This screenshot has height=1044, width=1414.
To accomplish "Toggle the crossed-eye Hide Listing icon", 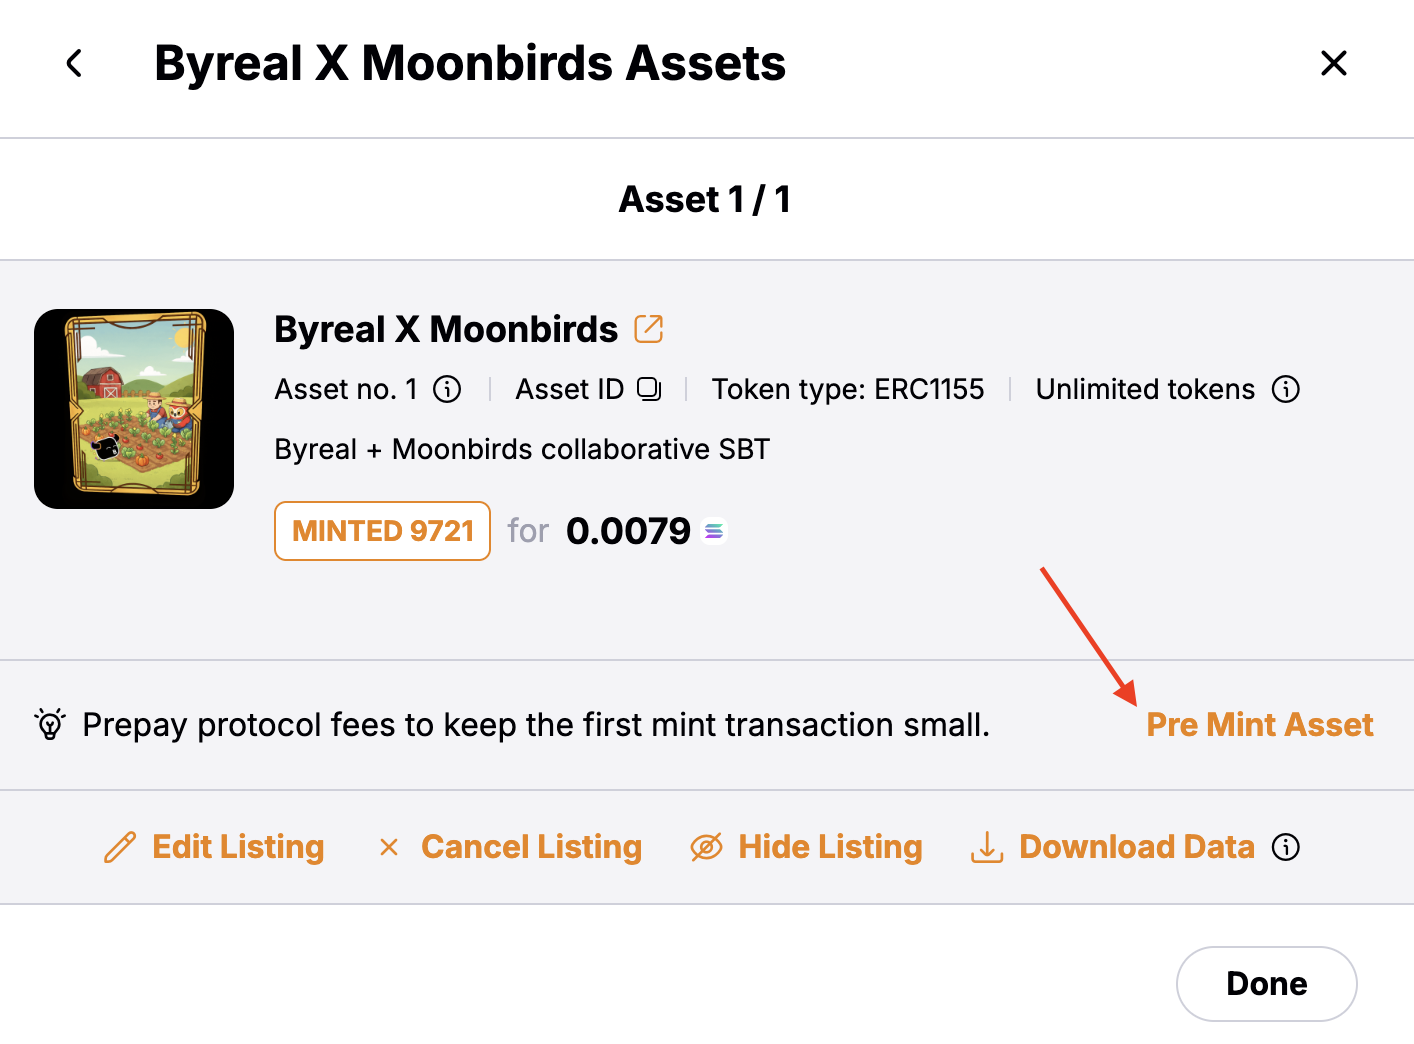I will [x=706, y=847].
